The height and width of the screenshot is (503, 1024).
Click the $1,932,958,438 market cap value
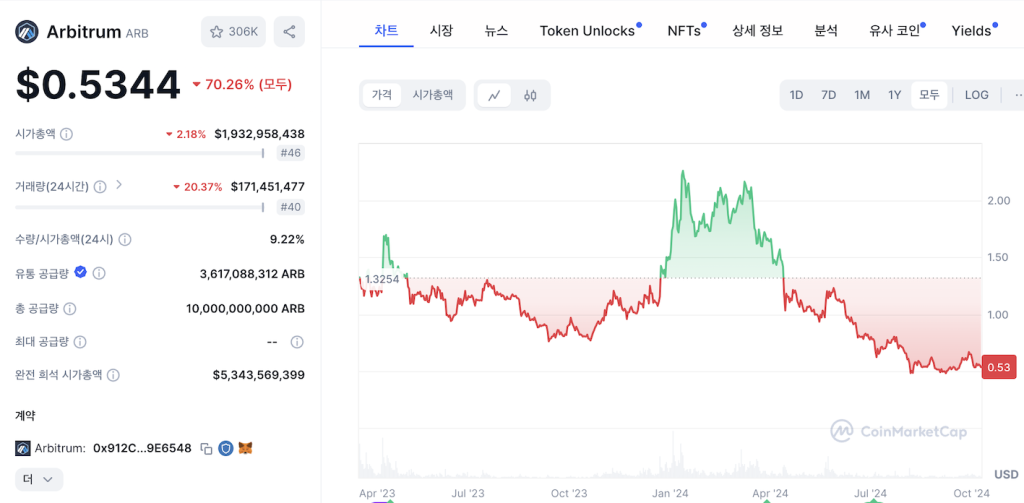tap(259, 134)
